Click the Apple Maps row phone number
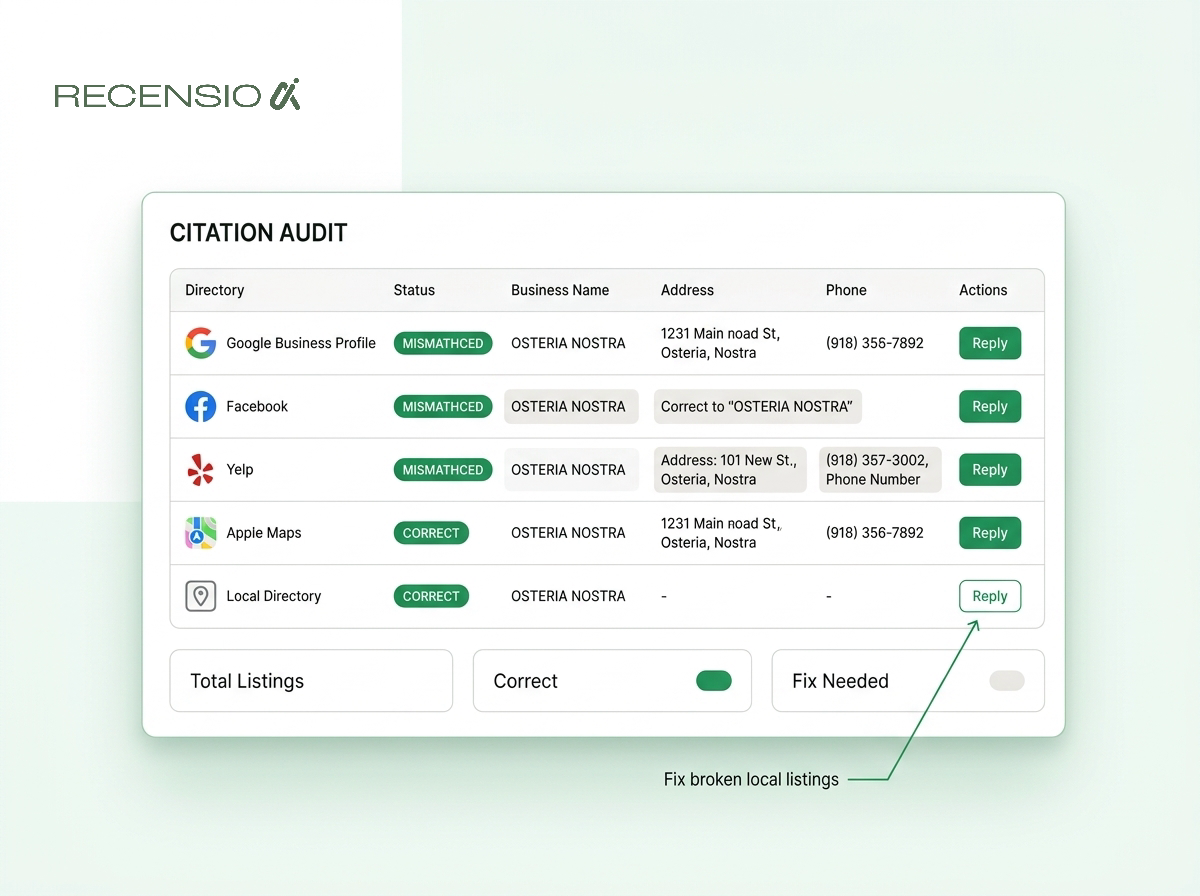 (875, 533)
